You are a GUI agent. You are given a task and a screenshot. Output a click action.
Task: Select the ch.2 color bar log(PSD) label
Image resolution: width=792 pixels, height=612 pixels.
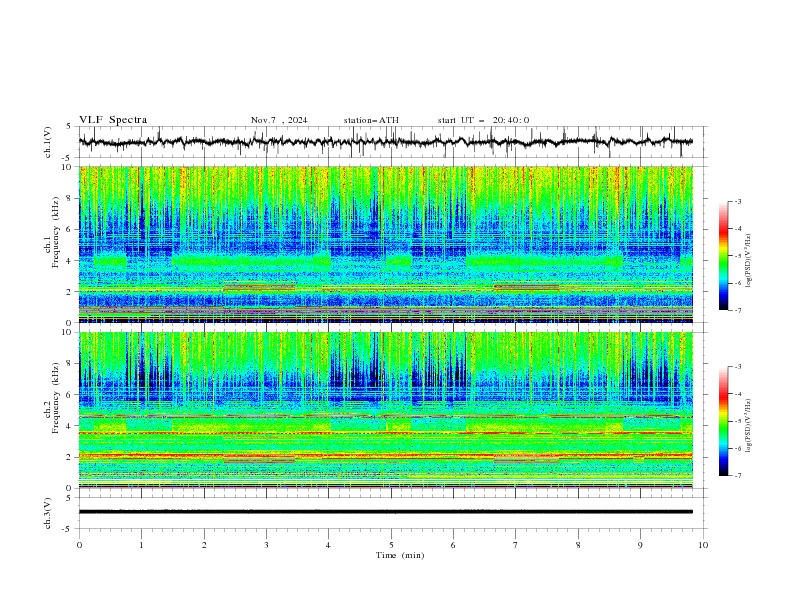pyautogui.click(x=749, y=426)
